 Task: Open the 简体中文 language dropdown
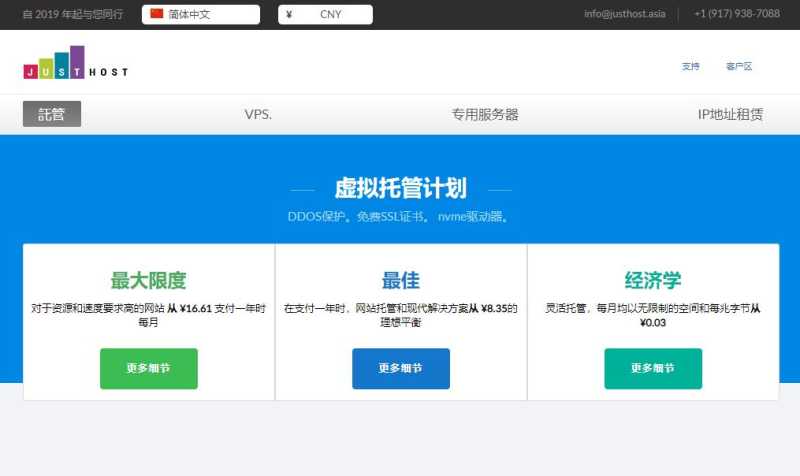(x=201, y=14)
